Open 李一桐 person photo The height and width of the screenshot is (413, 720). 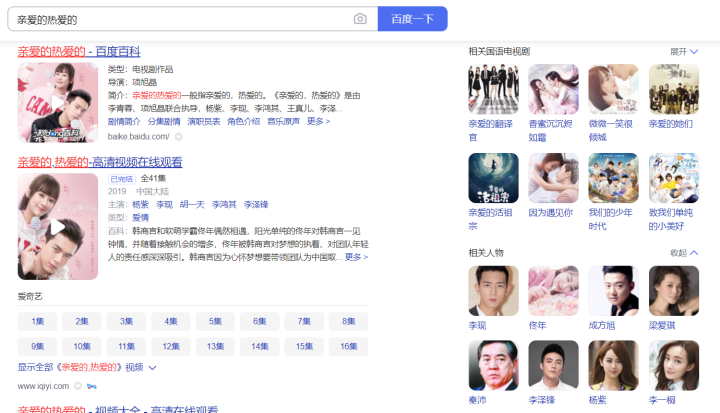pos(674,365)
